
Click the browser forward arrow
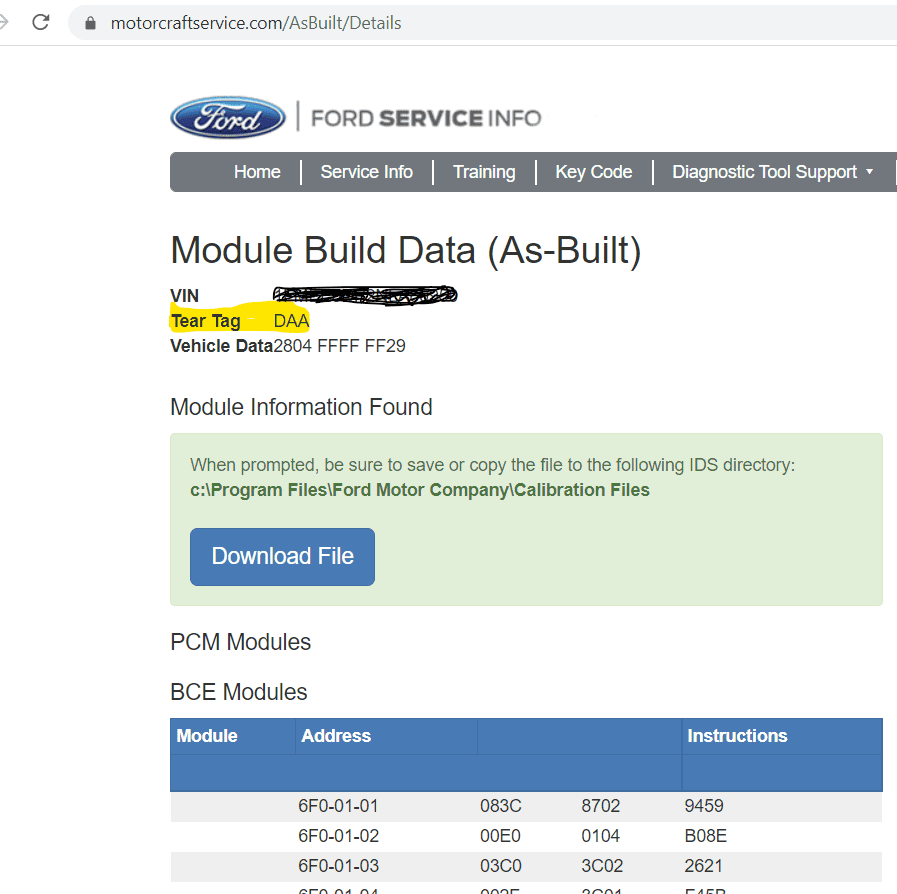(3, 22)
